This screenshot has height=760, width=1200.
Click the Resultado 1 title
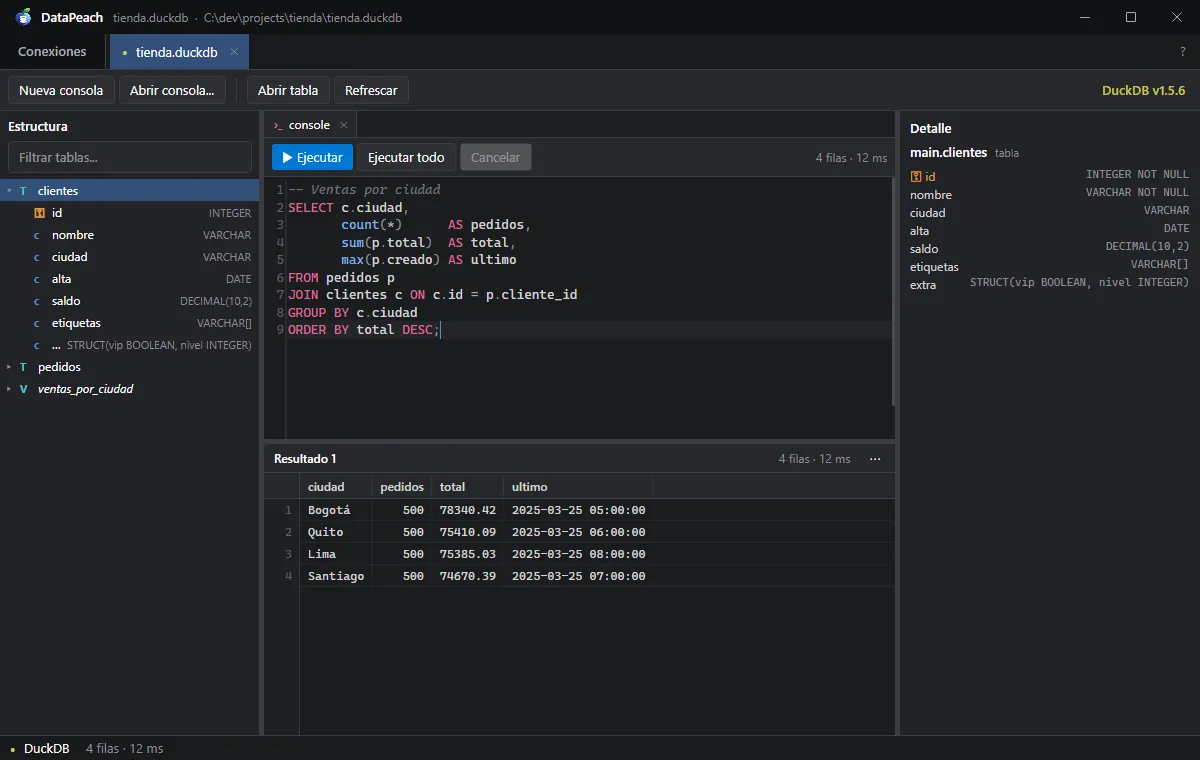pyautogui.click(x=305, y=459)
